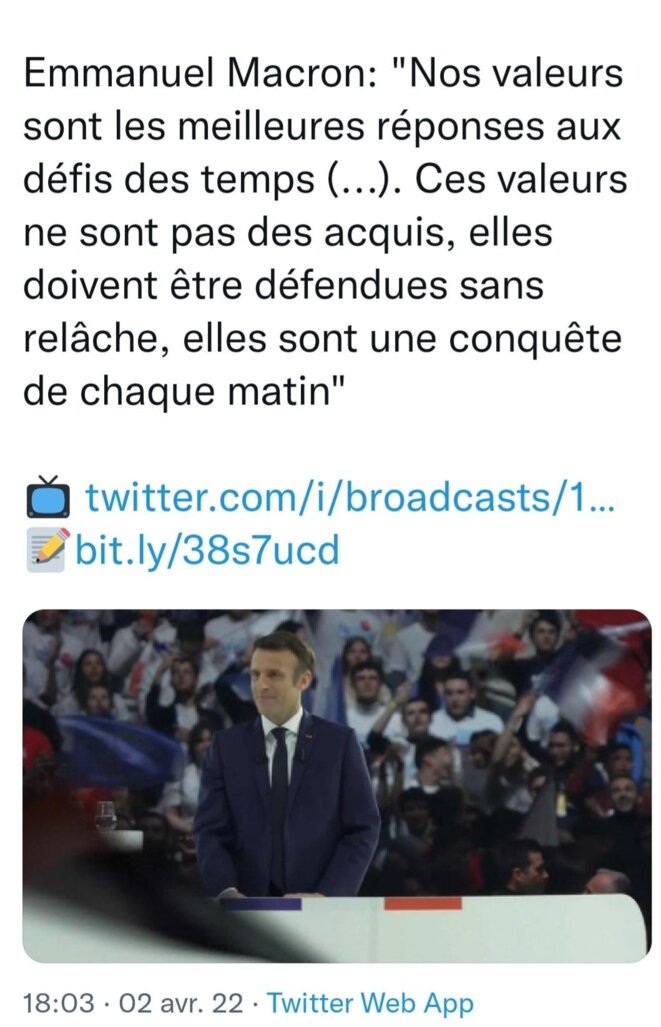661x1027 pixels.
Task: Click the 02 avr. 22 date
Action: [x=181, y=1003]
